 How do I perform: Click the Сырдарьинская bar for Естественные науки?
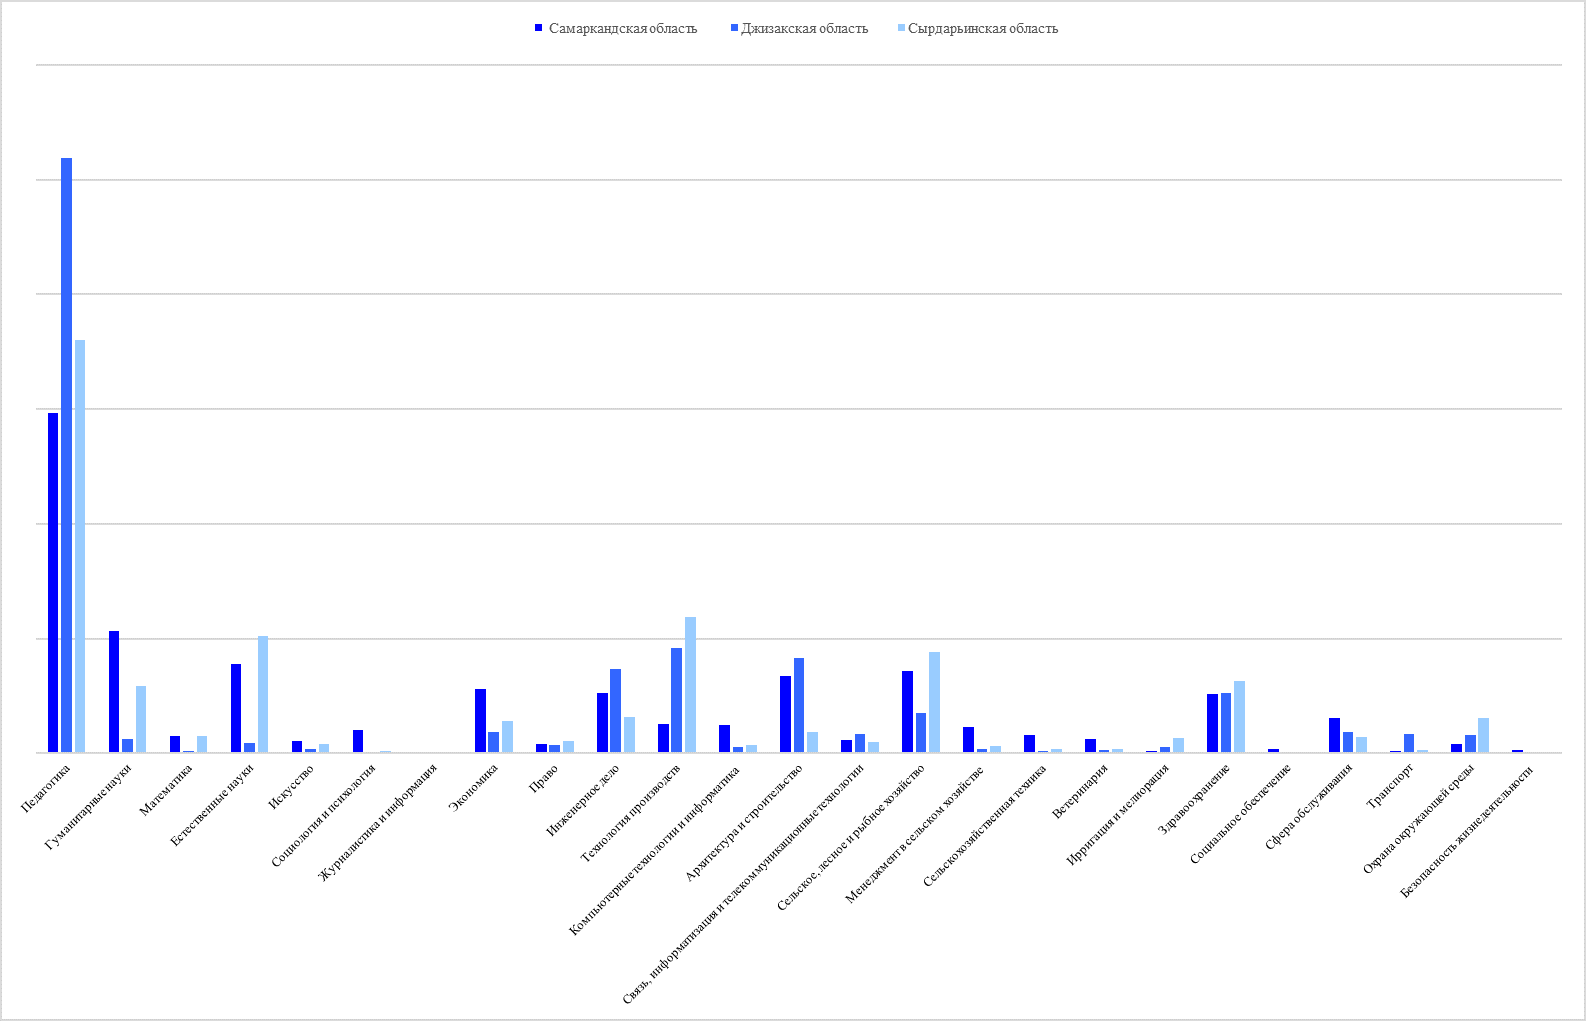point(263,694)
